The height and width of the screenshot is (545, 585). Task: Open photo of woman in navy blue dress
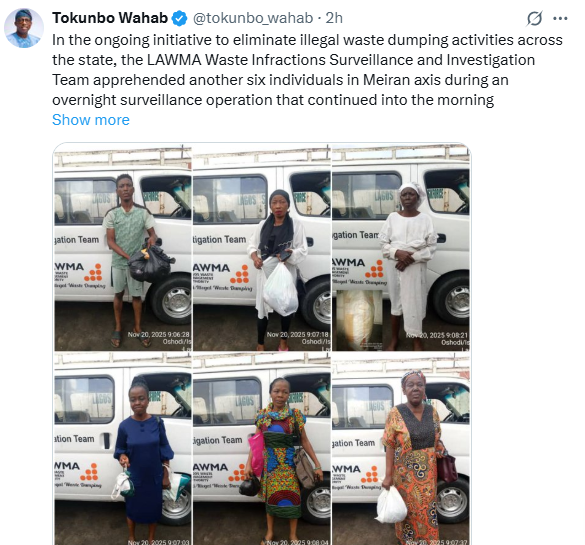pos(123,448)
